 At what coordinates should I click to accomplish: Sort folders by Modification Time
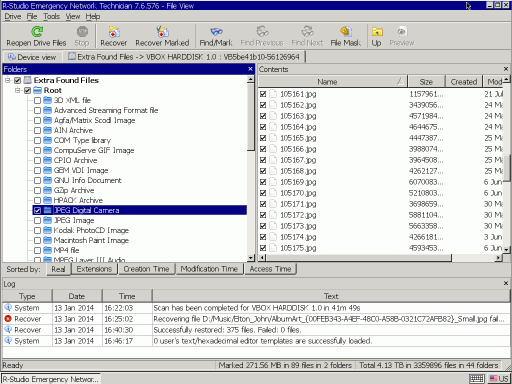(209, 269)
